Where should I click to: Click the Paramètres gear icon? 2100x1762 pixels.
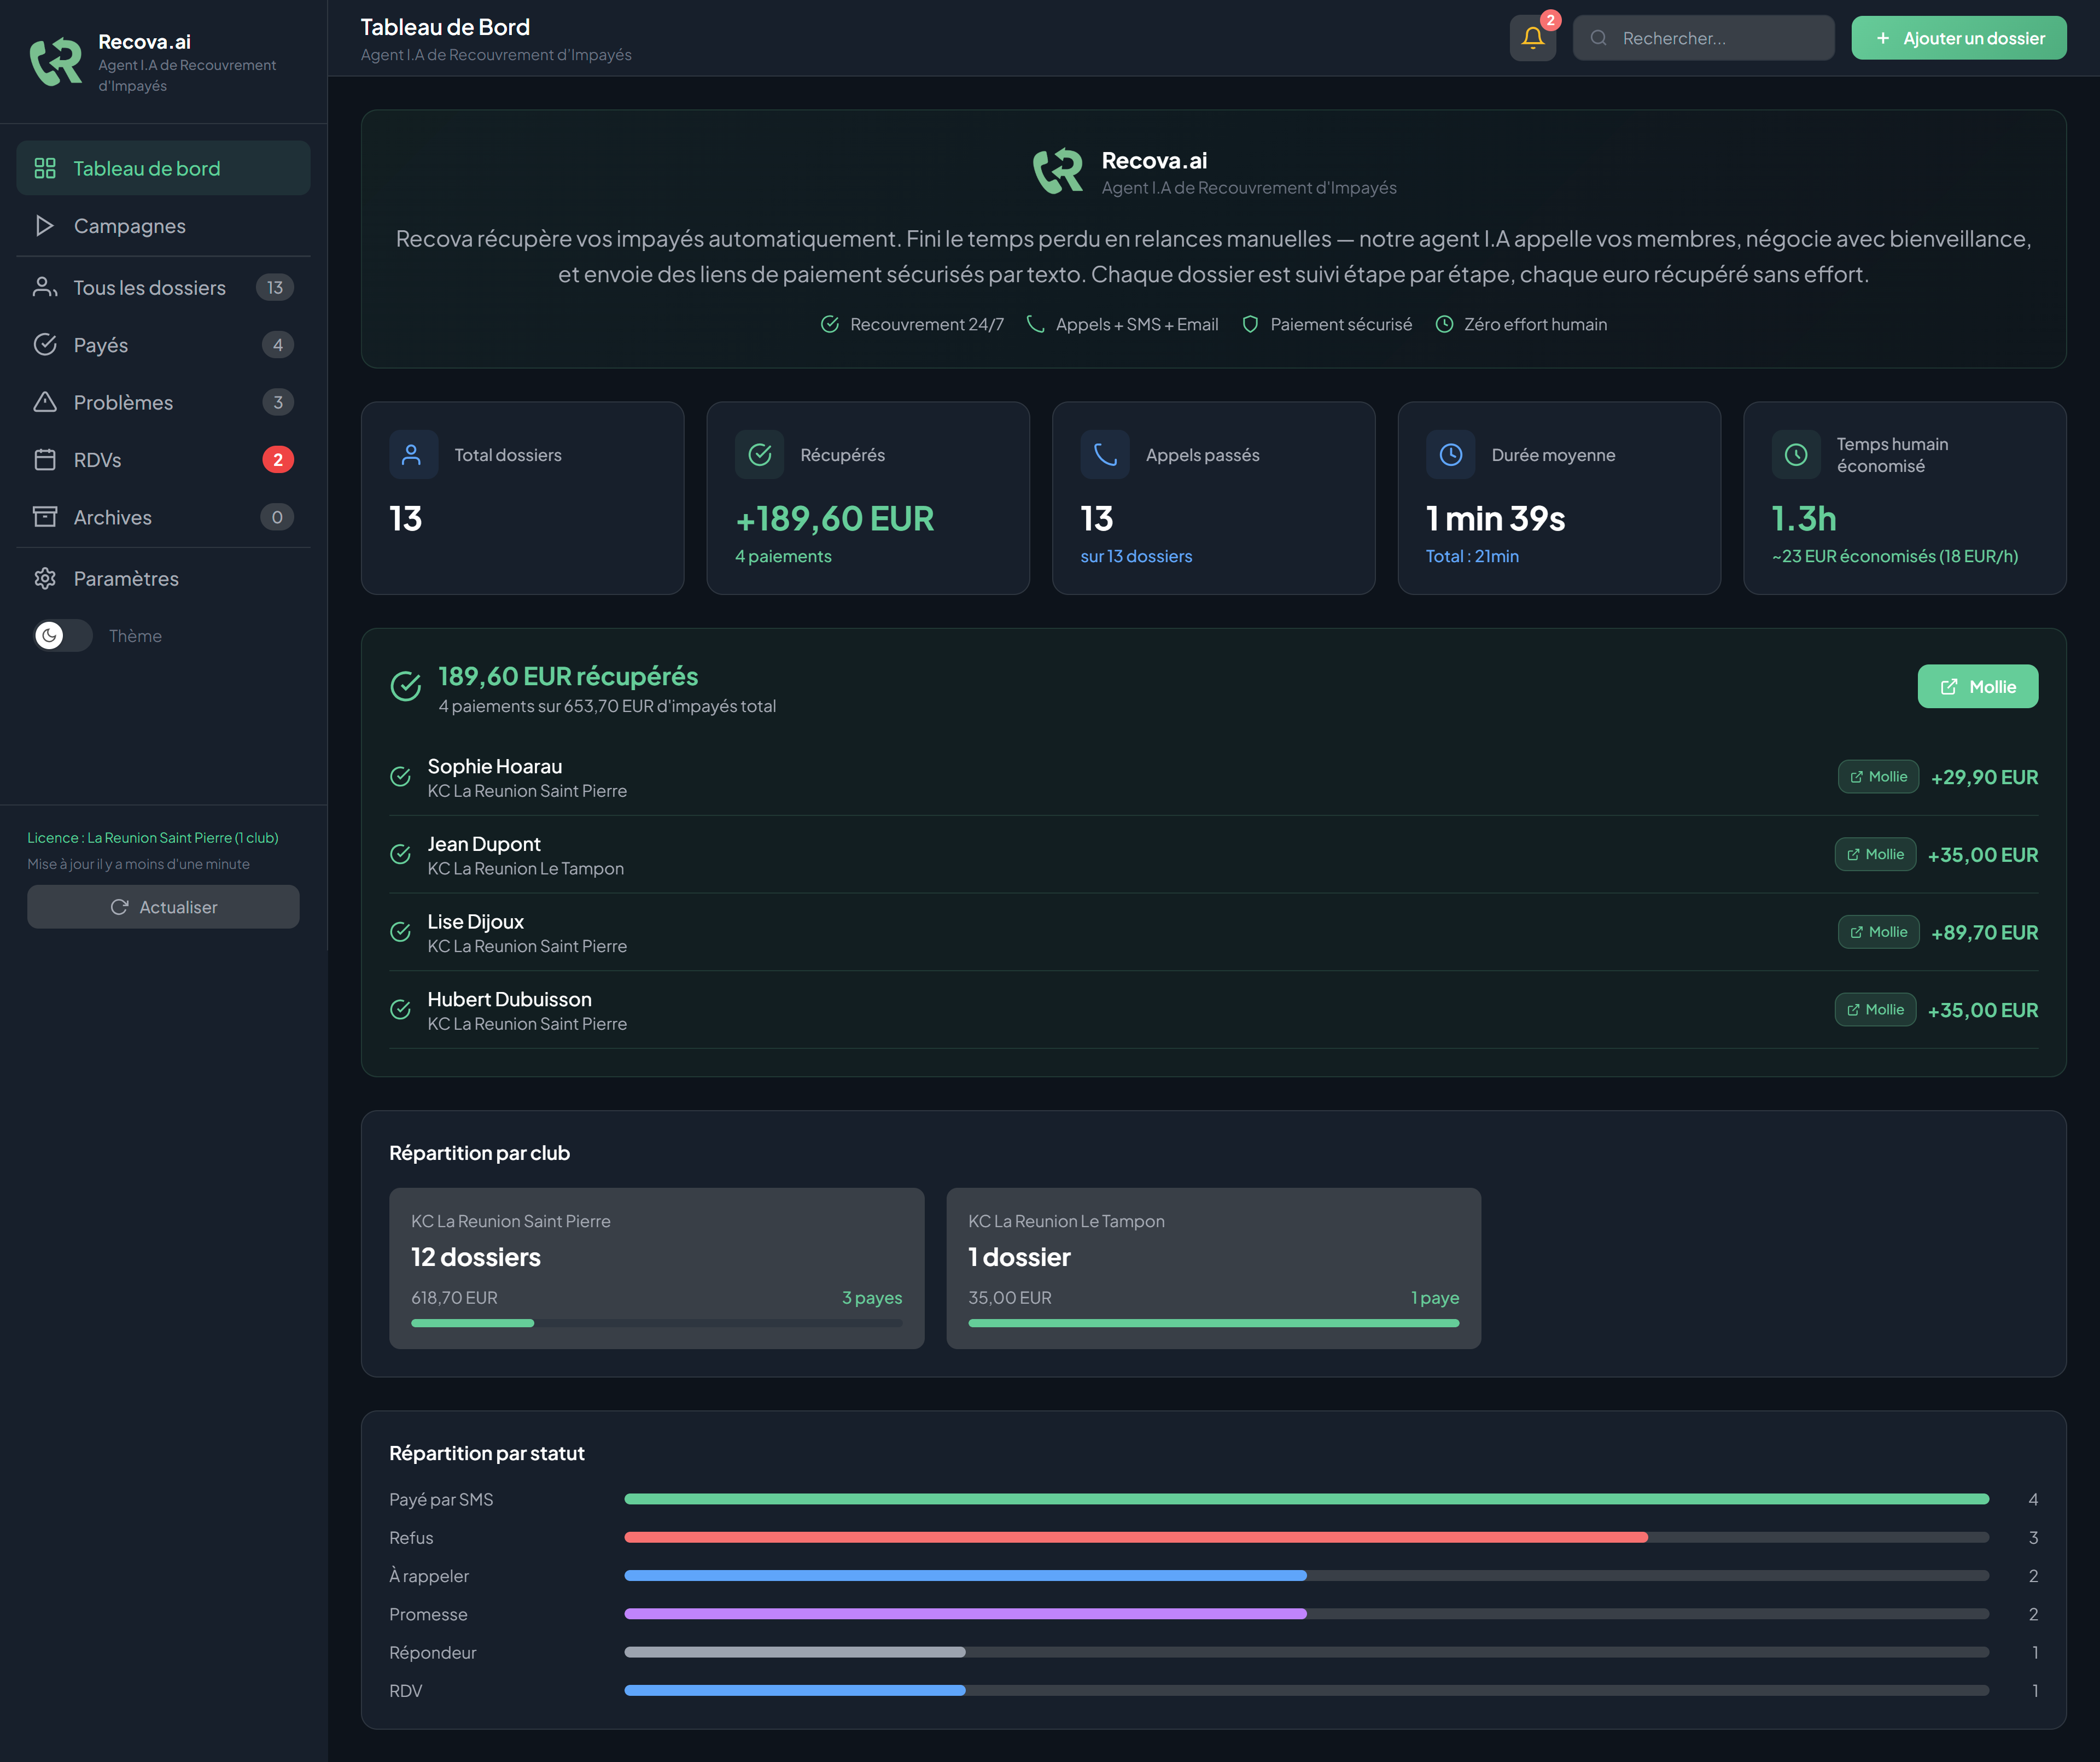(45, 579)
